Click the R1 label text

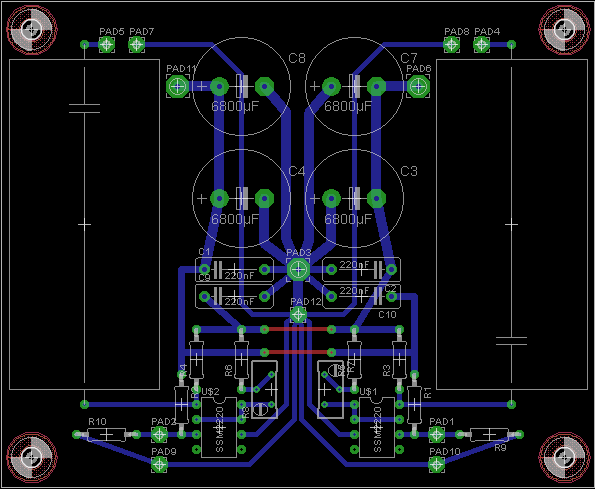coord(428,393)
